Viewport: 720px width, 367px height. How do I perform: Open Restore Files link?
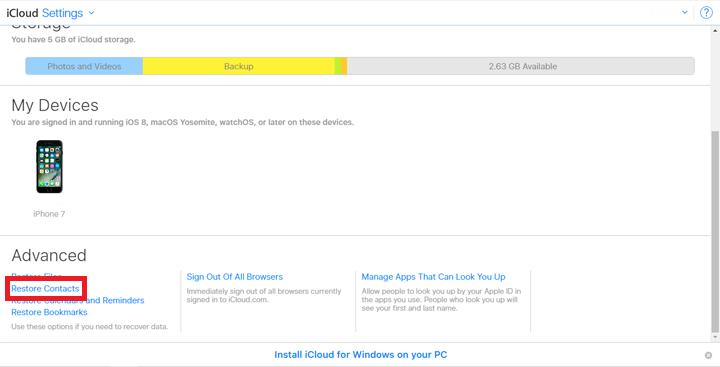point(36,276)
